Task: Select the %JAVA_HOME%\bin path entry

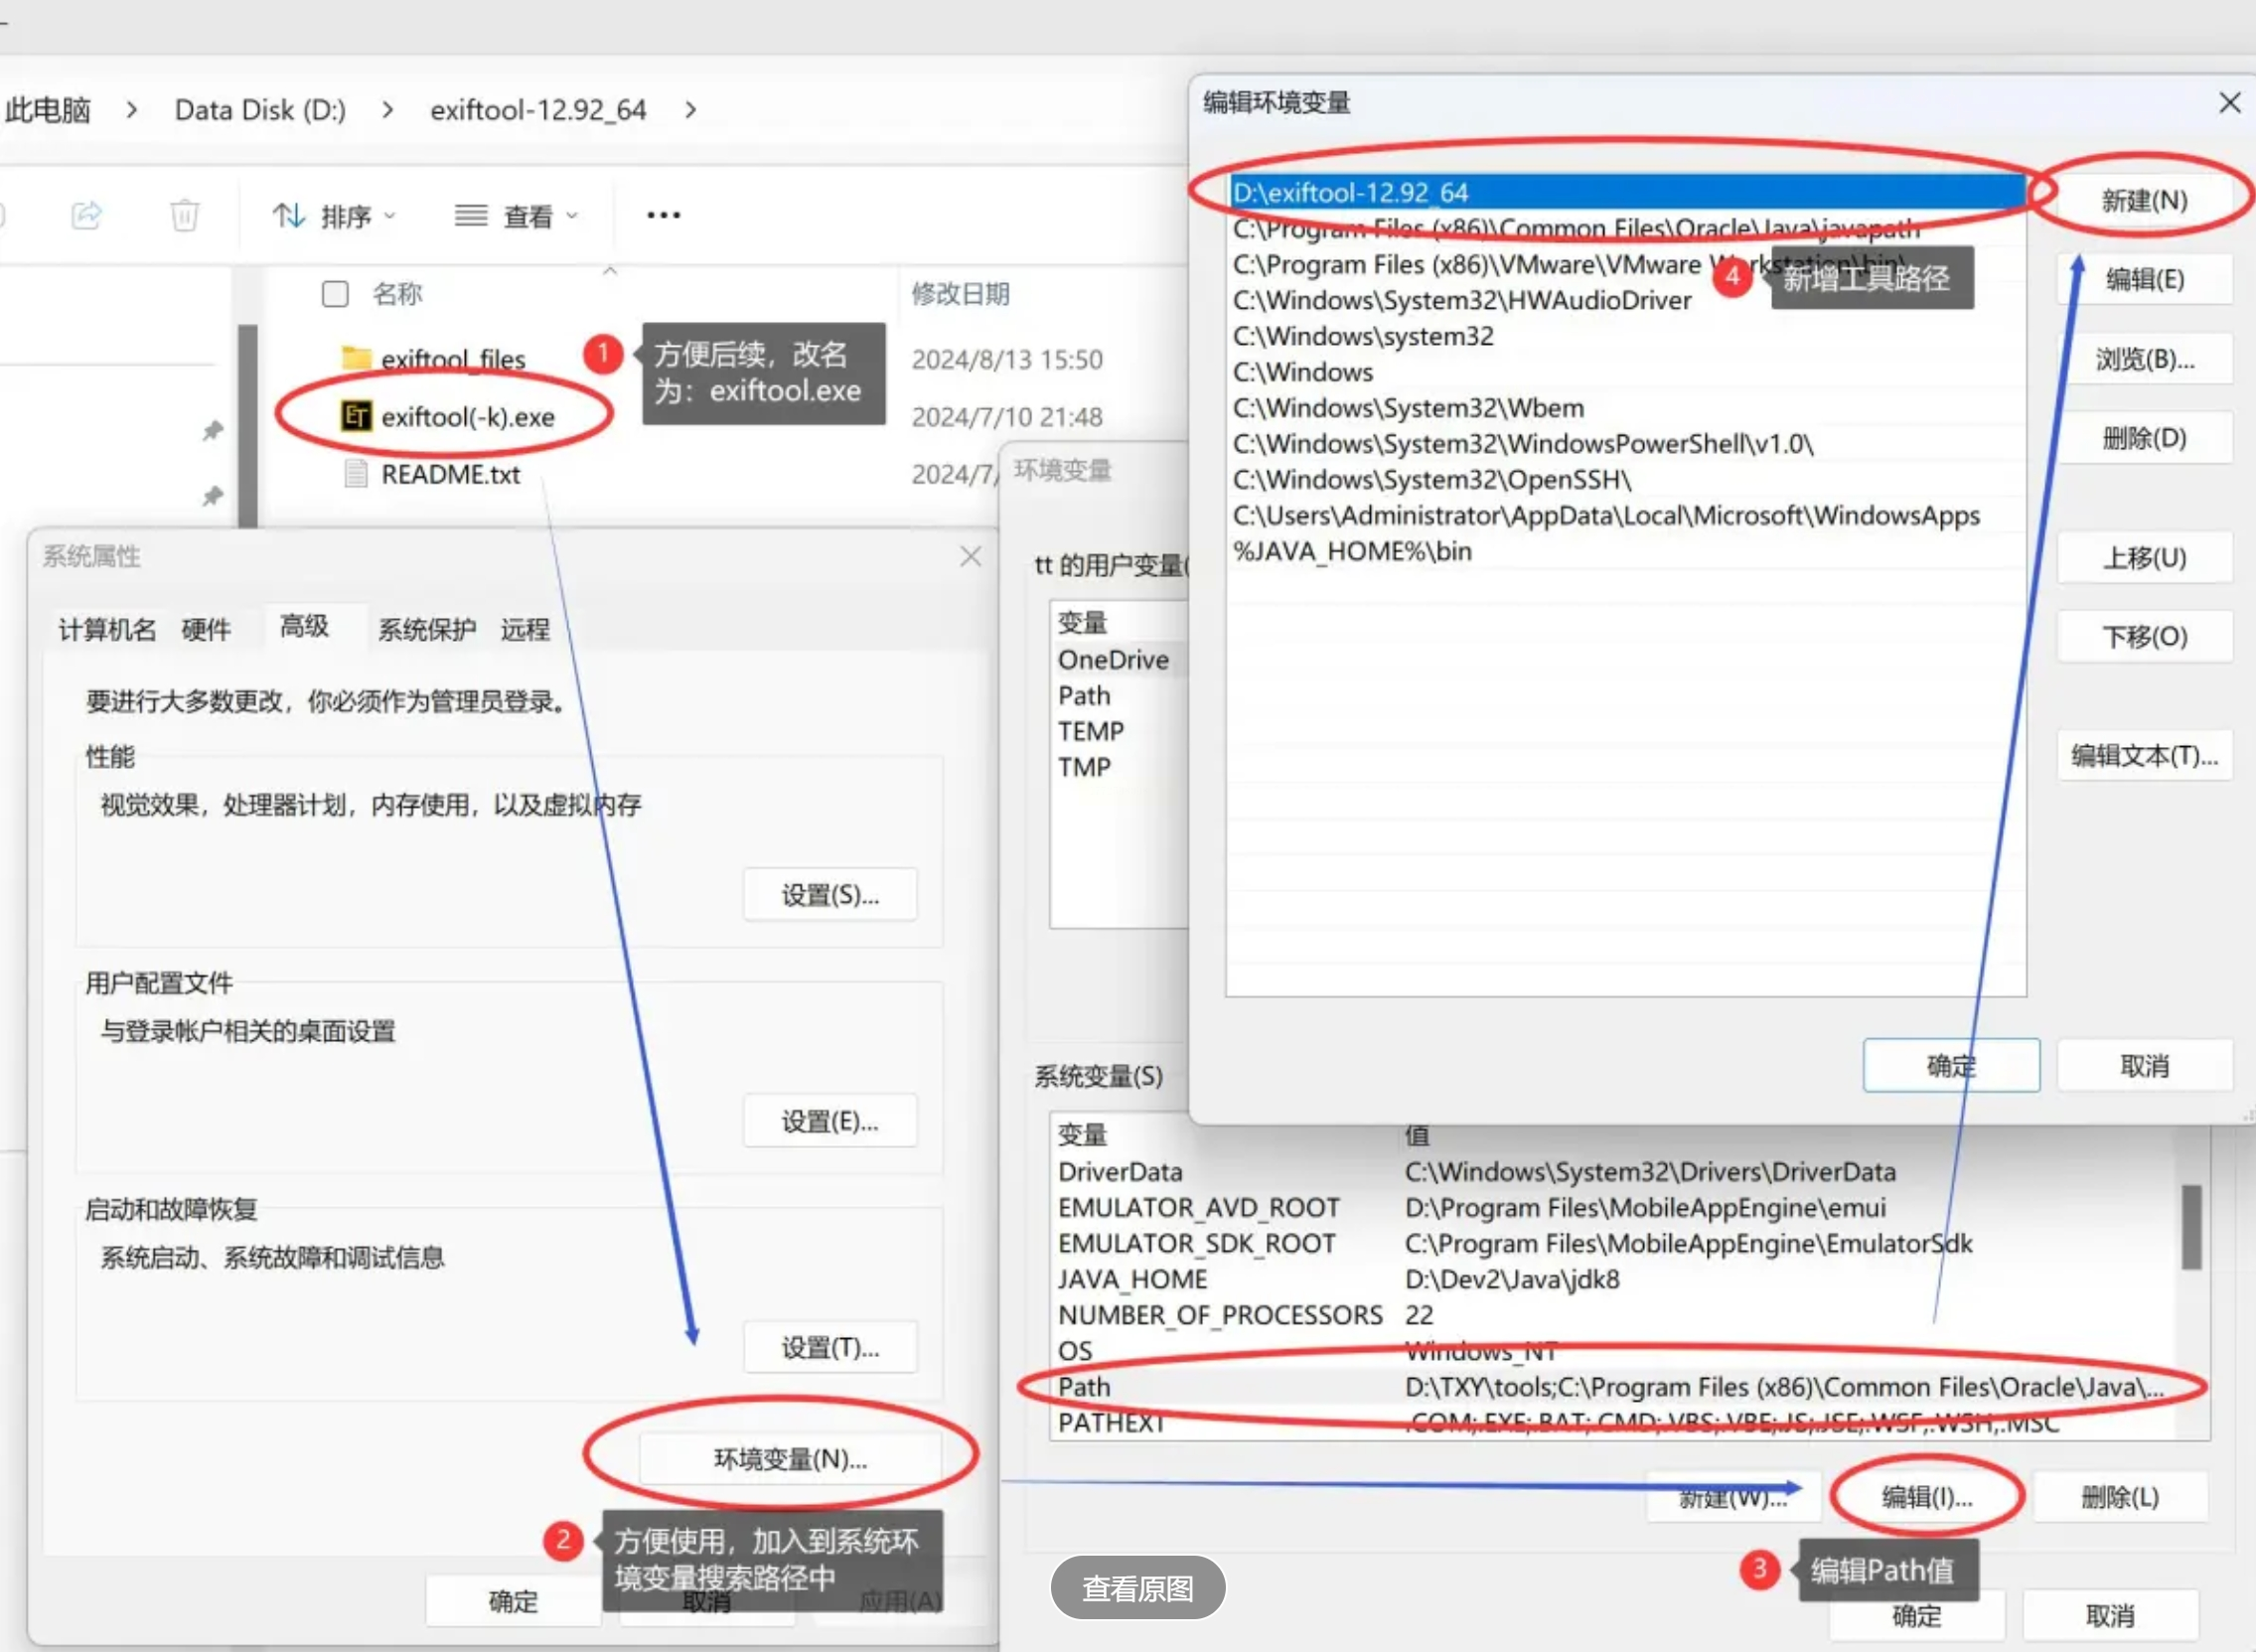Action: point(1352,551)
